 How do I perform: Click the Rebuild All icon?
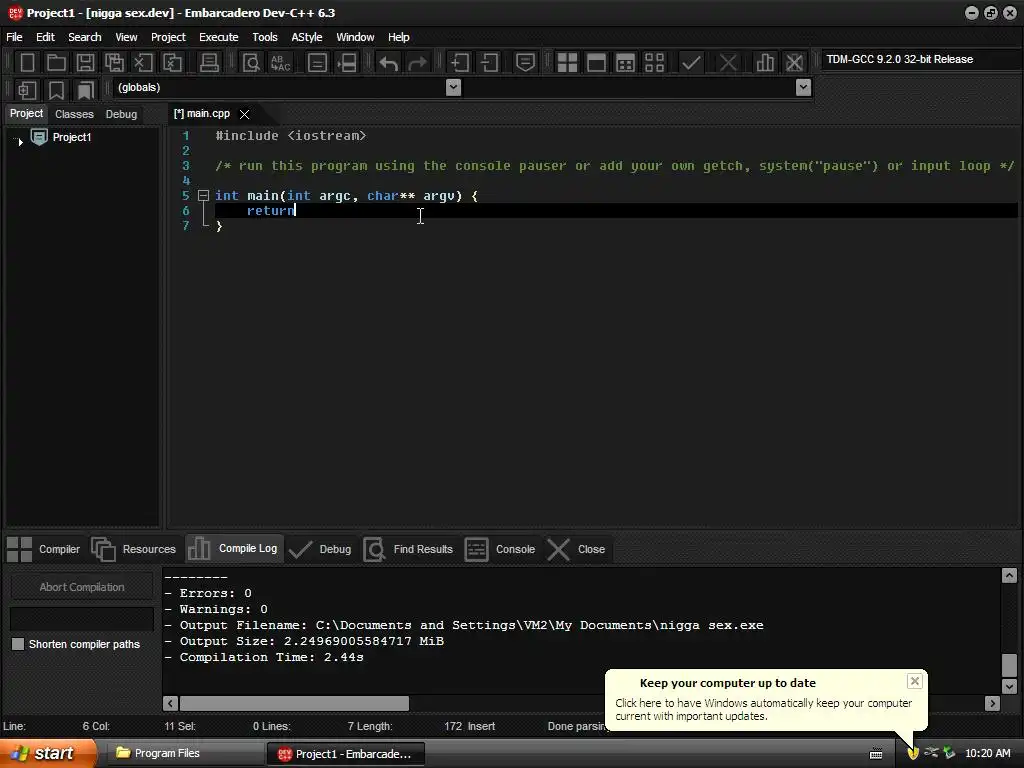point(654,63)
